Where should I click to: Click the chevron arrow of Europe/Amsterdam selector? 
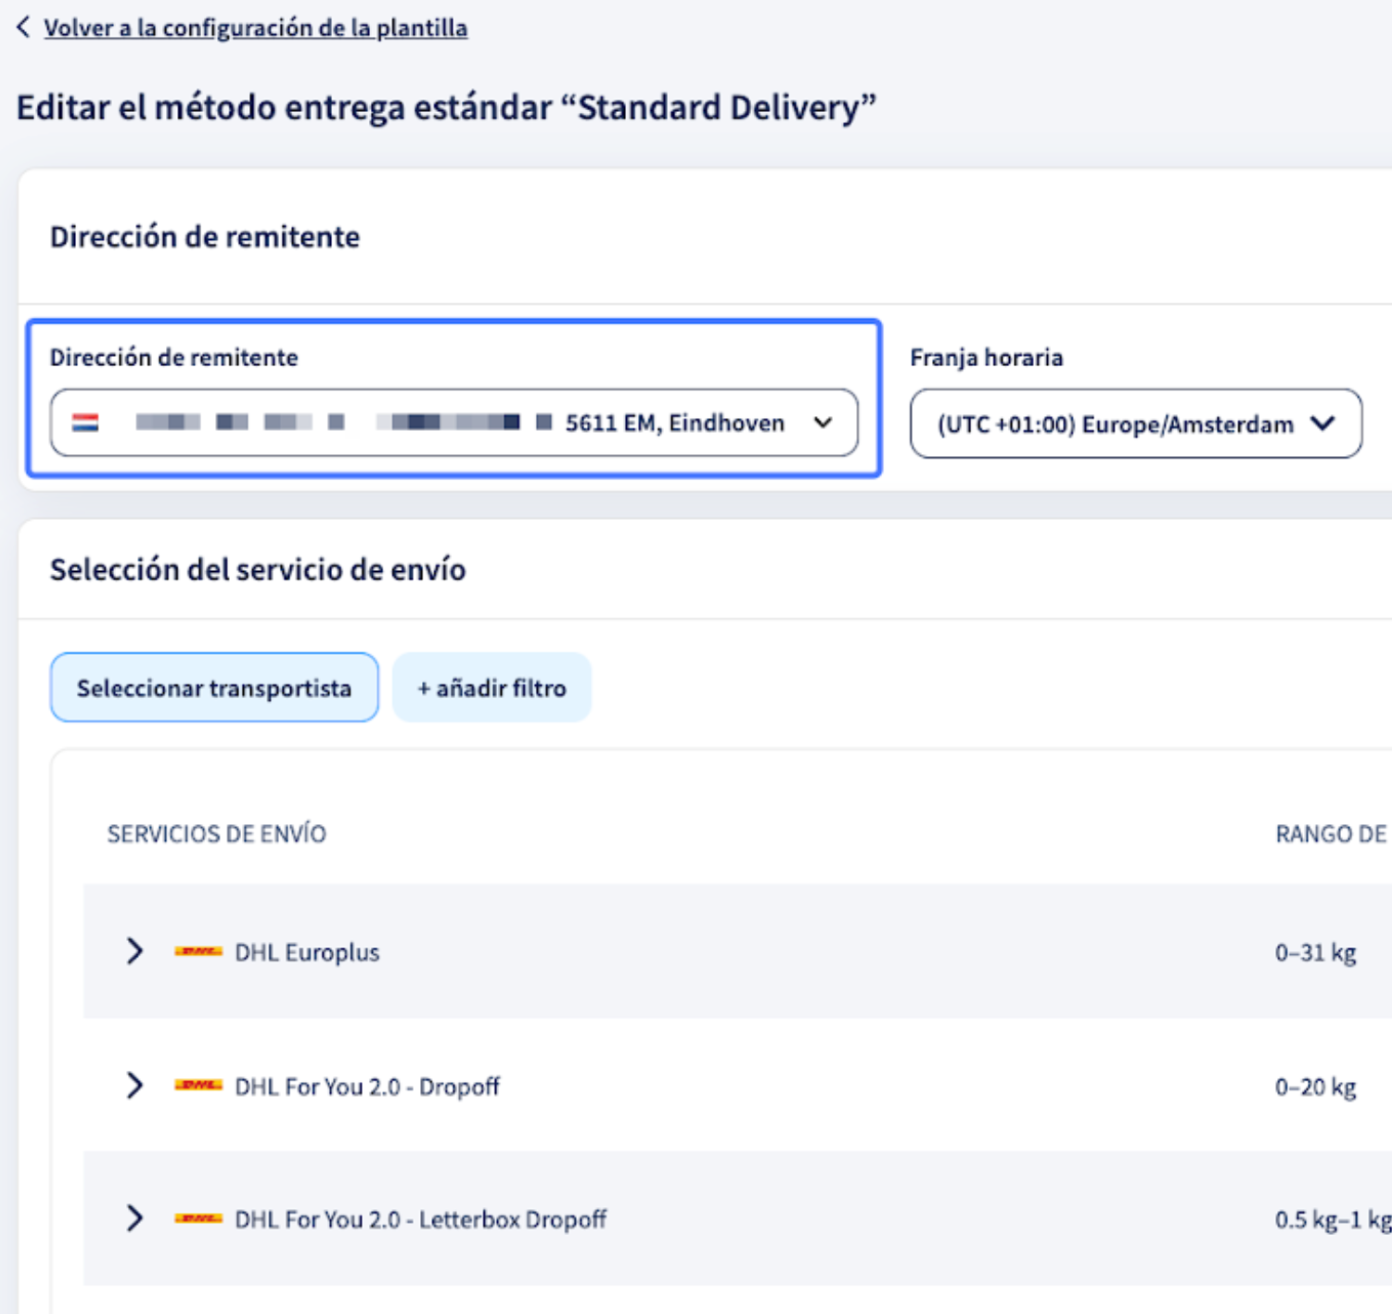click(1323, 424)
